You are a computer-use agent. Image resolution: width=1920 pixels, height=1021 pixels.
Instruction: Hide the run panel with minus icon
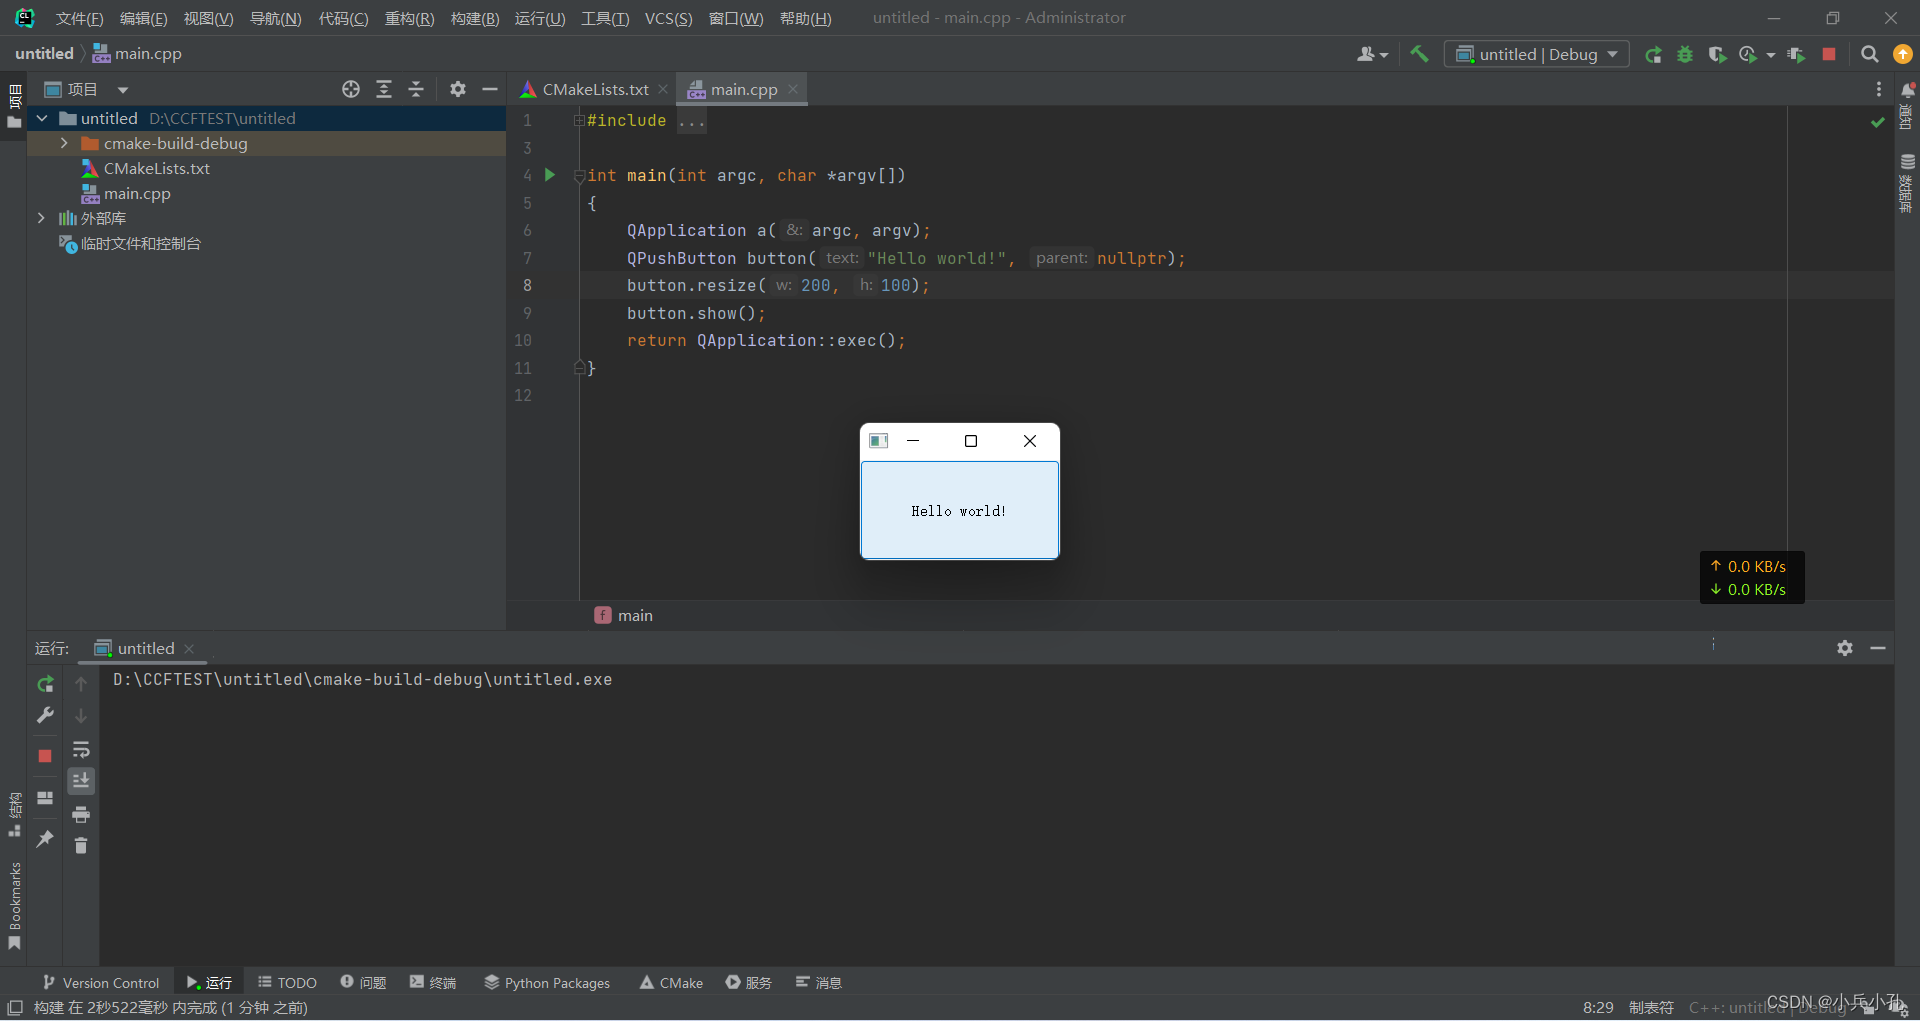(1878, 648)
